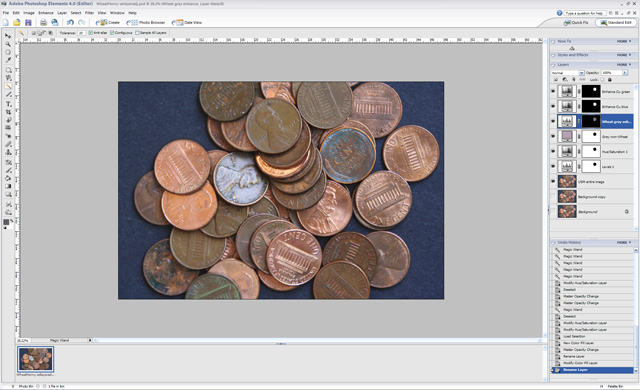Select the Type tool in toolbox
Image resolution: width=640 pixels, height=390 pixels.
click(x=8, y=104)
